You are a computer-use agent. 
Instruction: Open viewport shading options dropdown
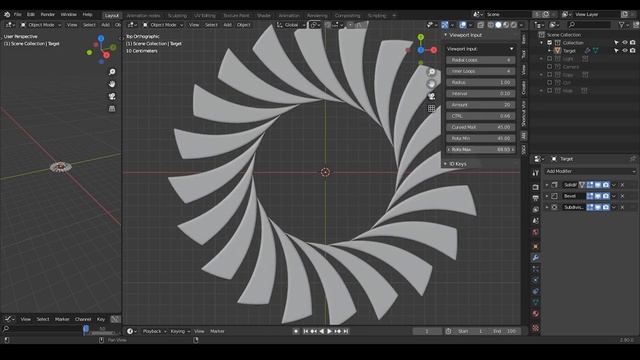click(x=521, y=25)
